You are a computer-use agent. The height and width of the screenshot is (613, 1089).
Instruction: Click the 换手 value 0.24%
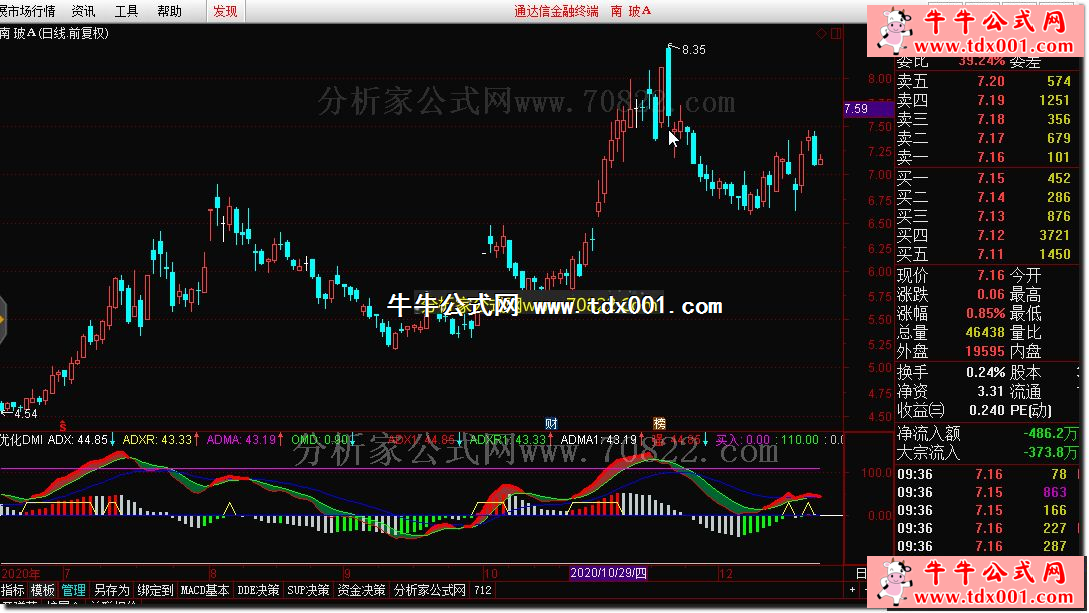coord(986,373)
